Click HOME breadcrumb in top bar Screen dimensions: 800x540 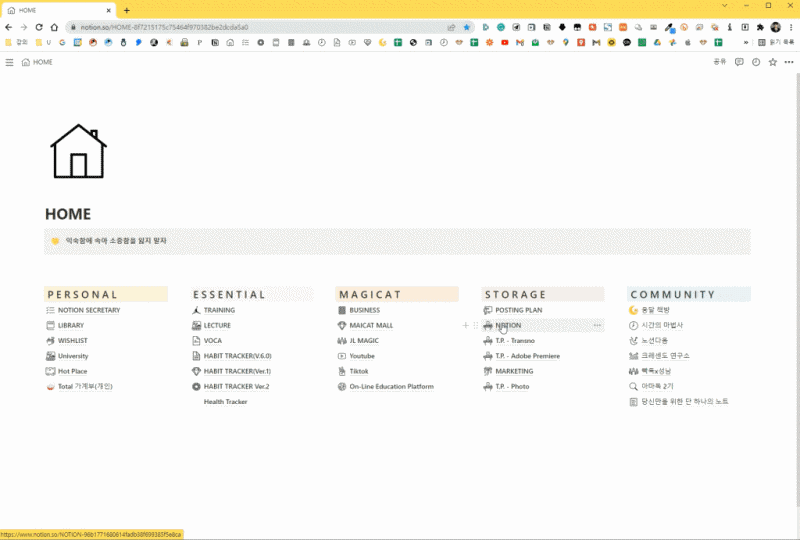pyautogui.click(x=37, y=62)
